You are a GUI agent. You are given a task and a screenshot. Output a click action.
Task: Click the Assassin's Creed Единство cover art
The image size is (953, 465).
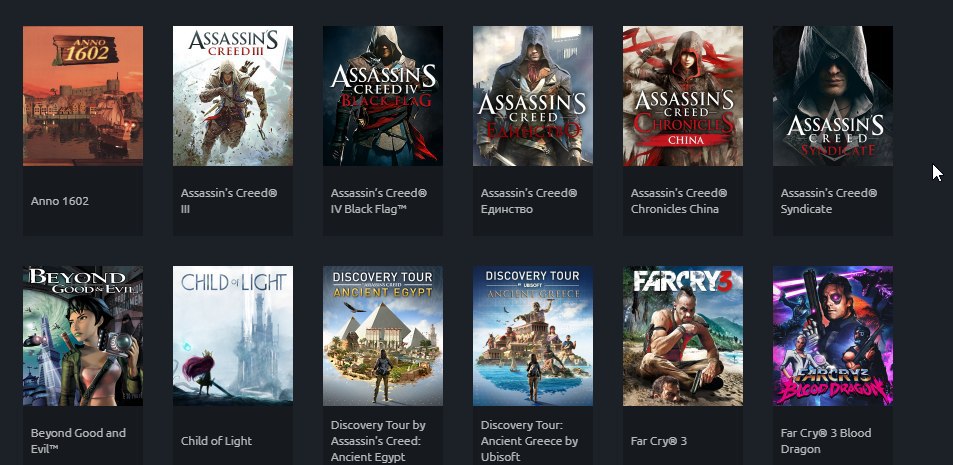(533, 95)
